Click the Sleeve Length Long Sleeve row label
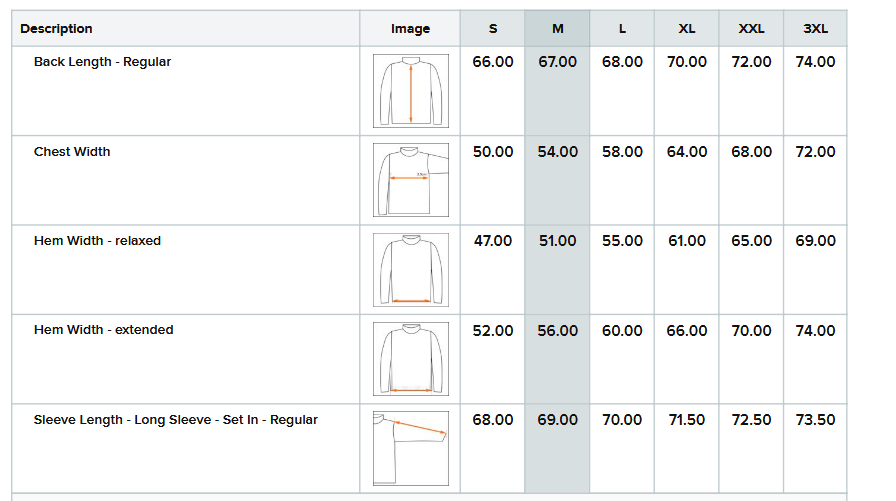The image size is (896, 501). coord(175,420)
